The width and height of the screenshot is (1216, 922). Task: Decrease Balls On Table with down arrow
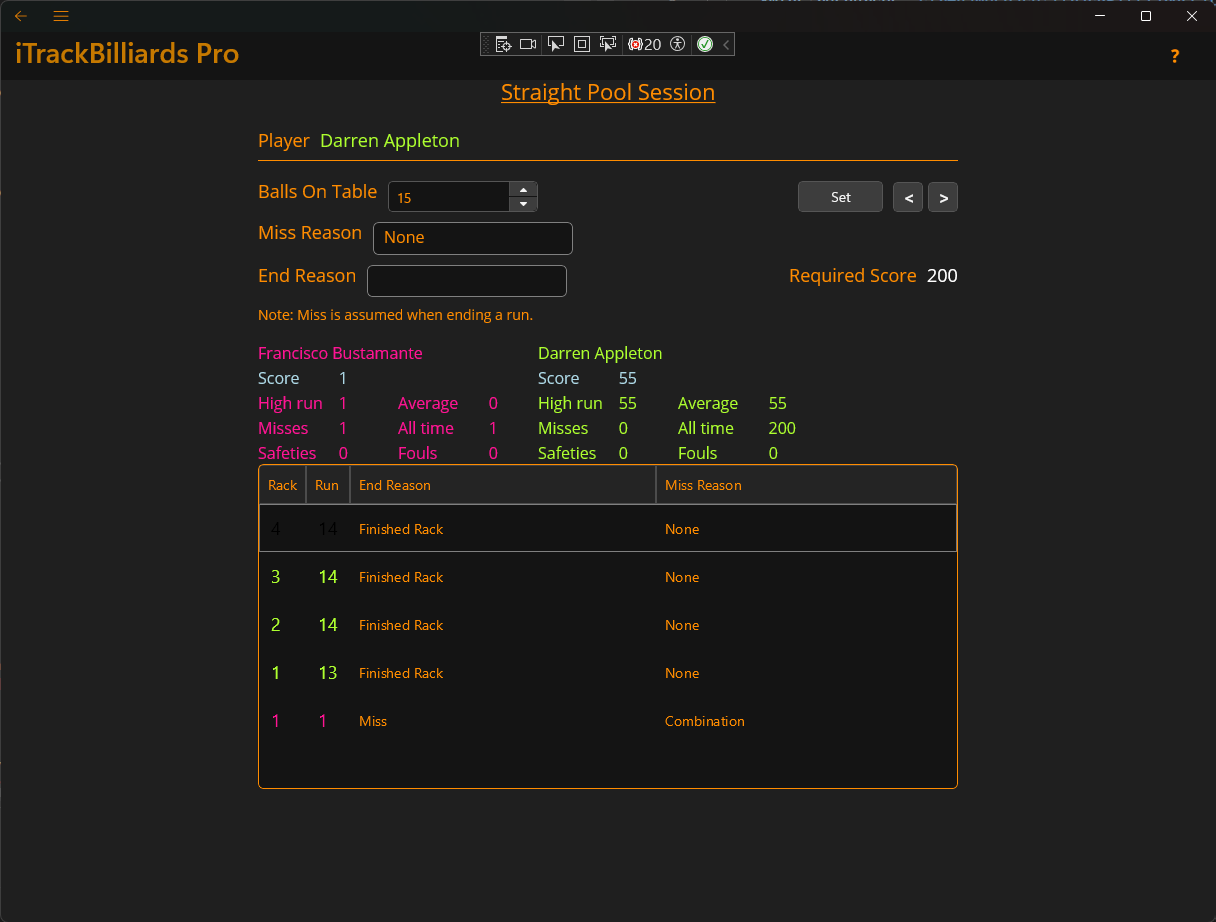click(x=523, y=204)
